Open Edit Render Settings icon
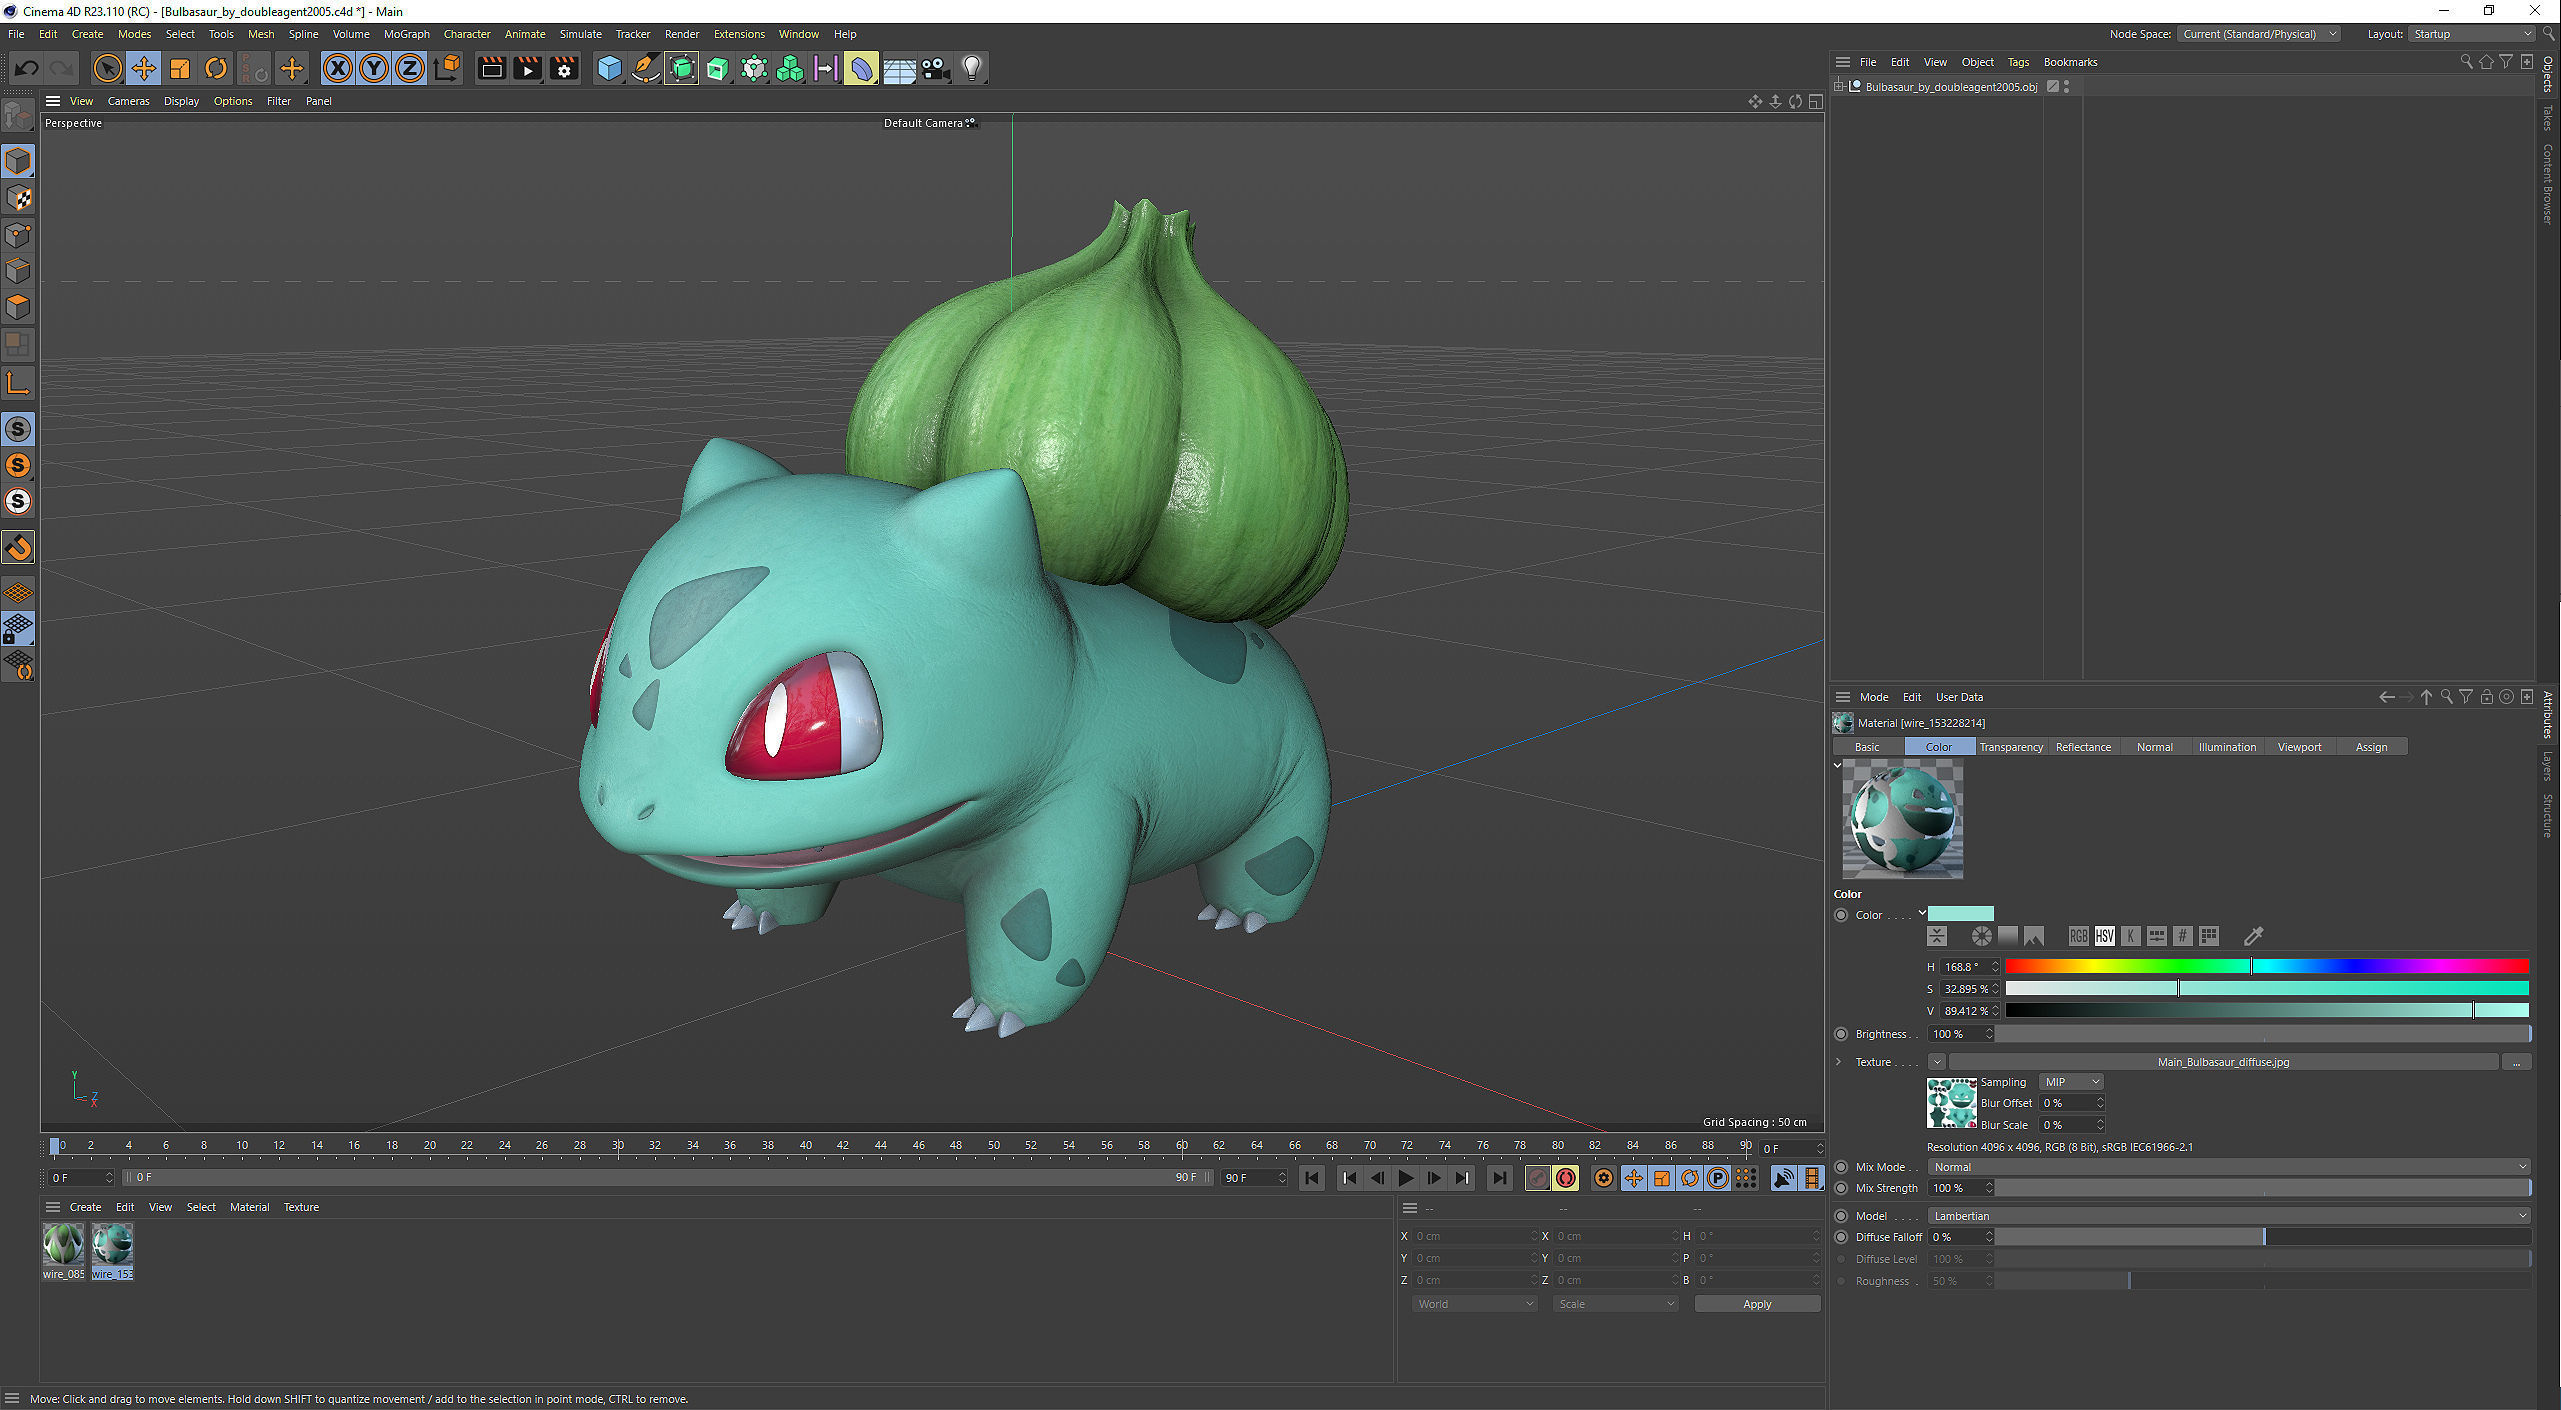Screen dimensions: 2561x1410 [564, 68]
